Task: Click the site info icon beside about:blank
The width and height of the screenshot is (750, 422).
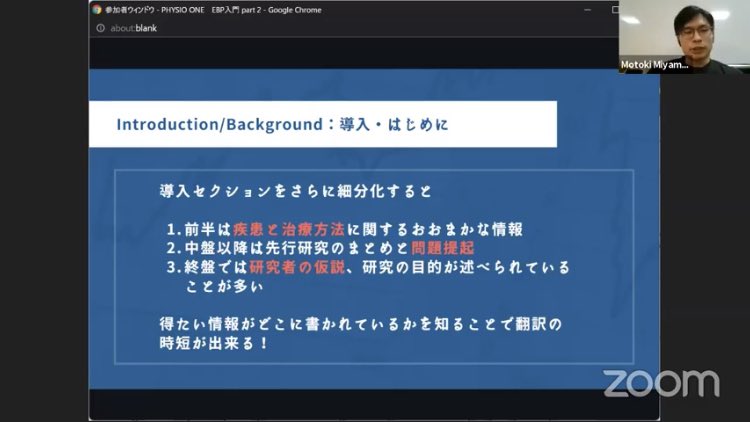Action: [x=100, y=28]
